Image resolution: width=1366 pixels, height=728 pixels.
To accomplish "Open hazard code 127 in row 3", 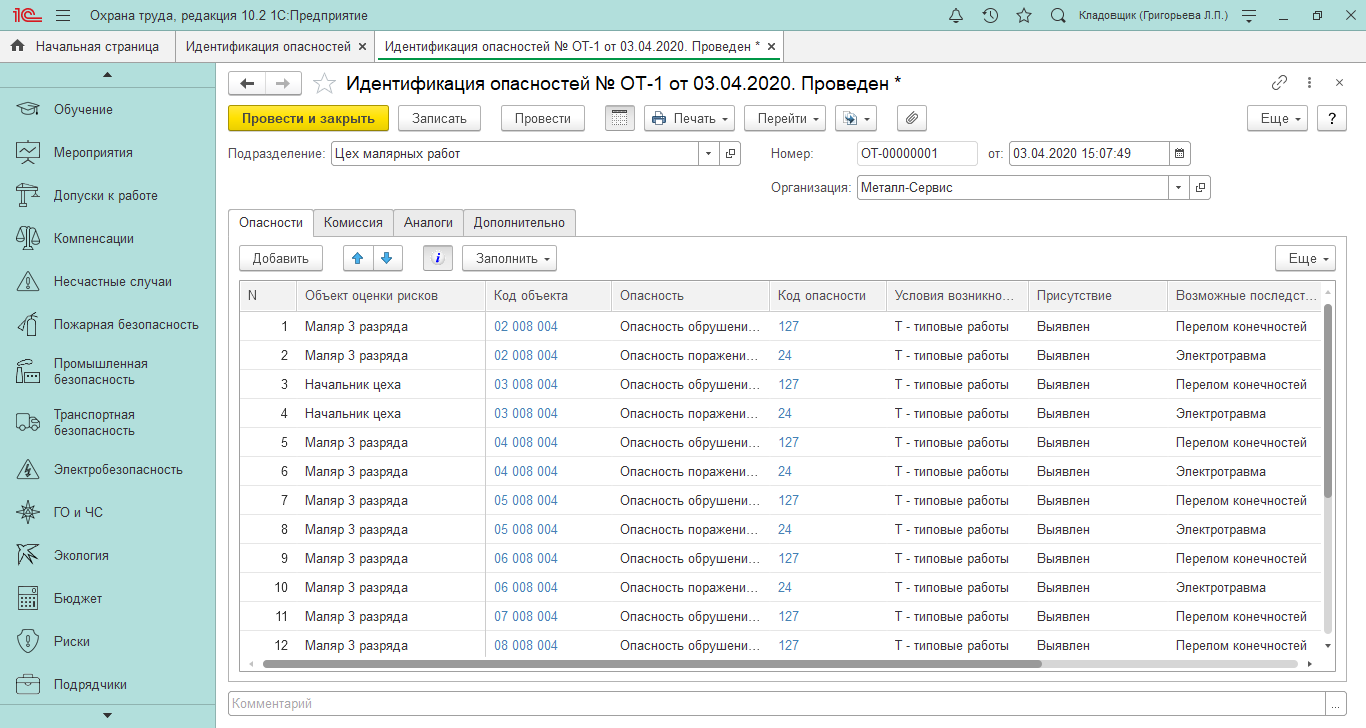I will click(788, 385).
